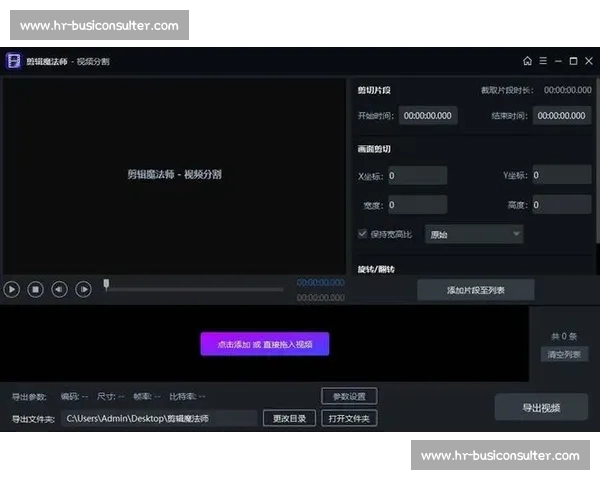The height and width of the screenshot is (480, 600).
Task: Open the hamburger menu icon
Action: (543, 61)
